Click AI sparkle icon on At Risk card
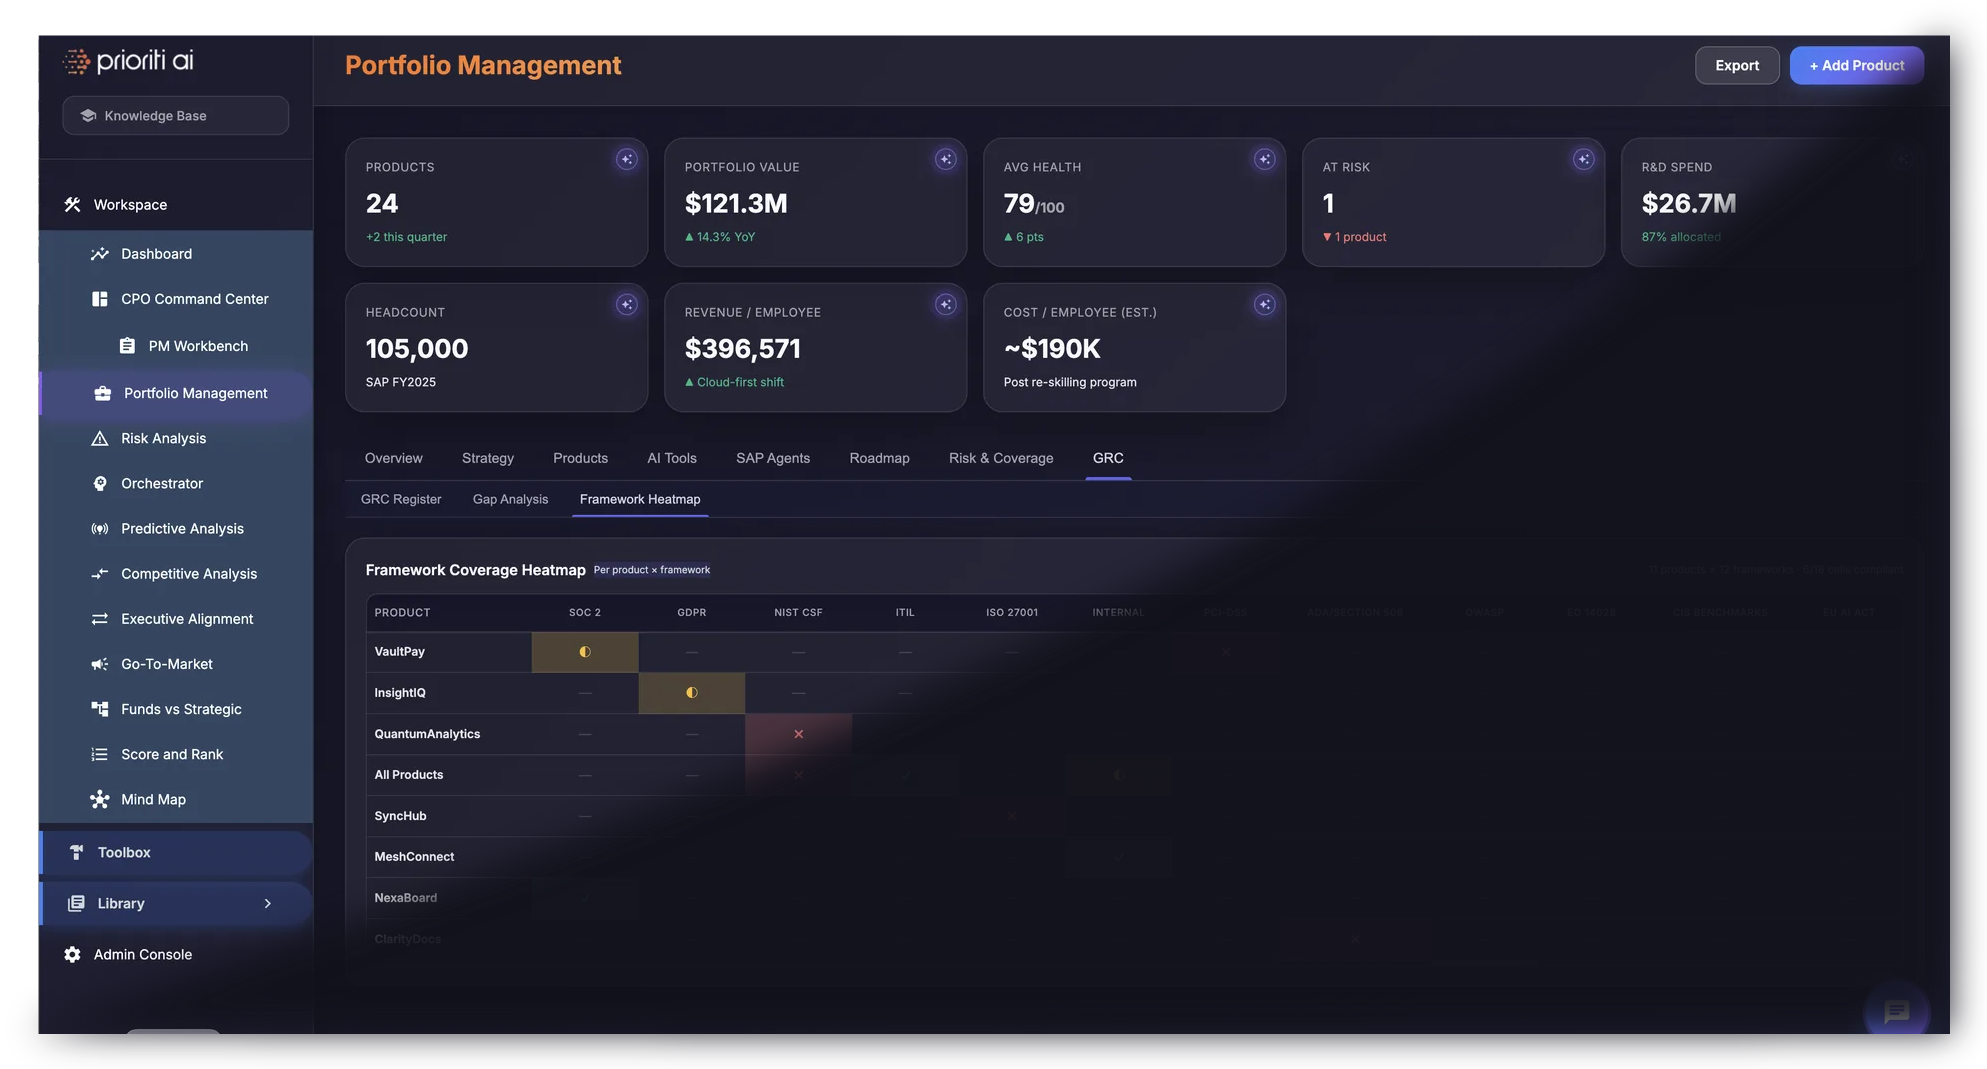This screenshot has height=1069, width=1987. tap(1583, 159)
